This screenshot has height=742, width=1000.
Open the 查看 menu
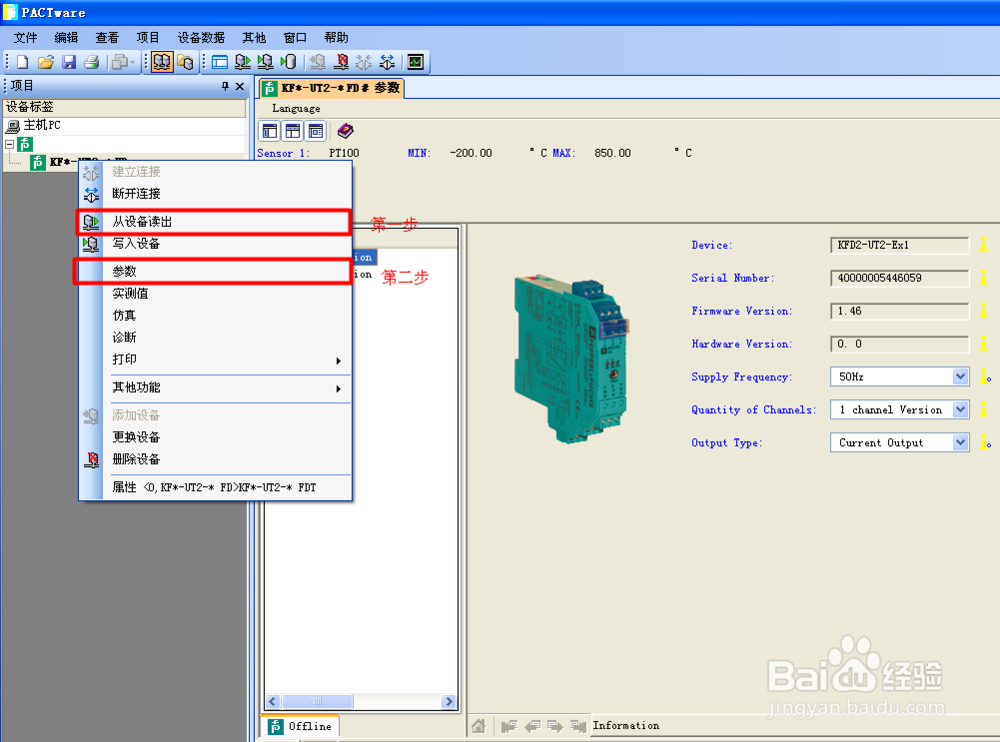click(107, 38)
